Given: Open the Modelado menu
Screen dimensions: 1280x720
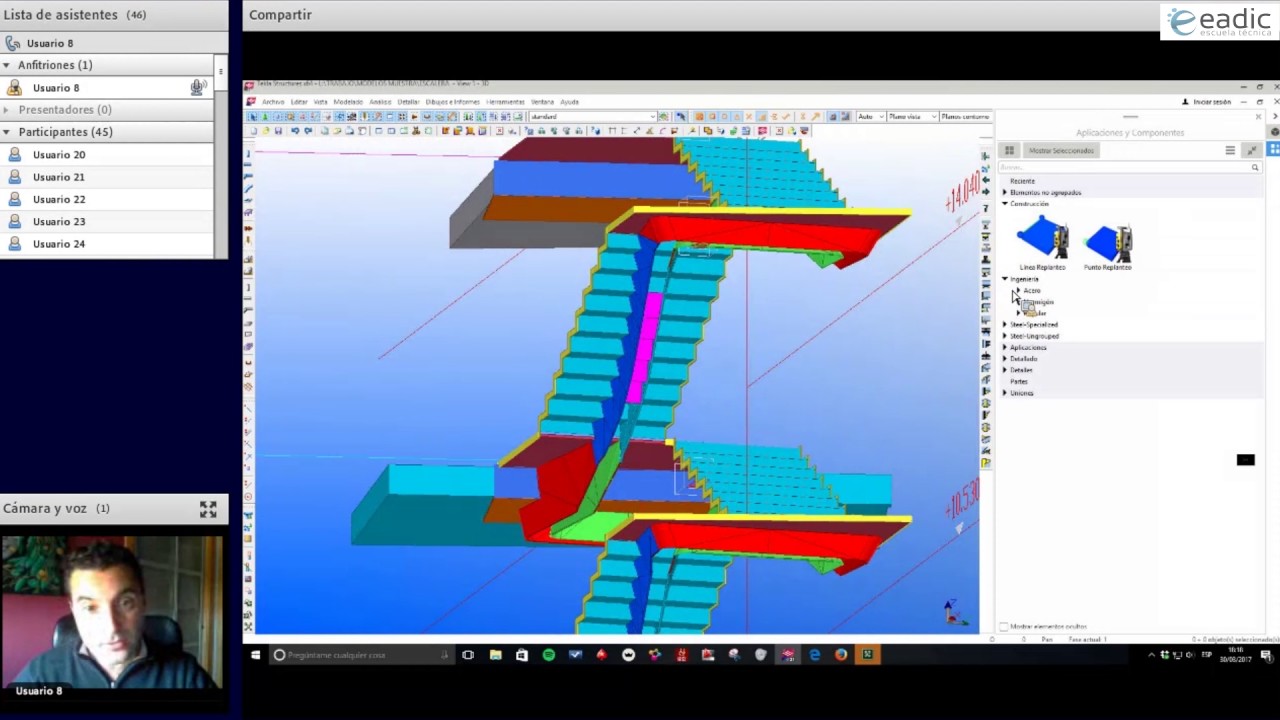Looking at the screenshot, I should (348, 102).
